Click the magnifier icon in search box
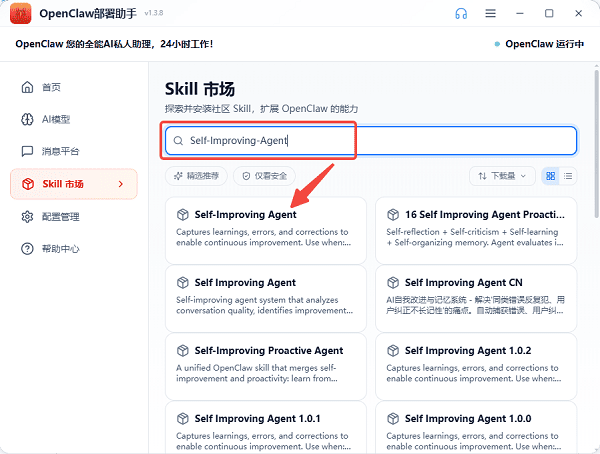The width and height of the screenshot is (600, 454). (x=178, y=141)
